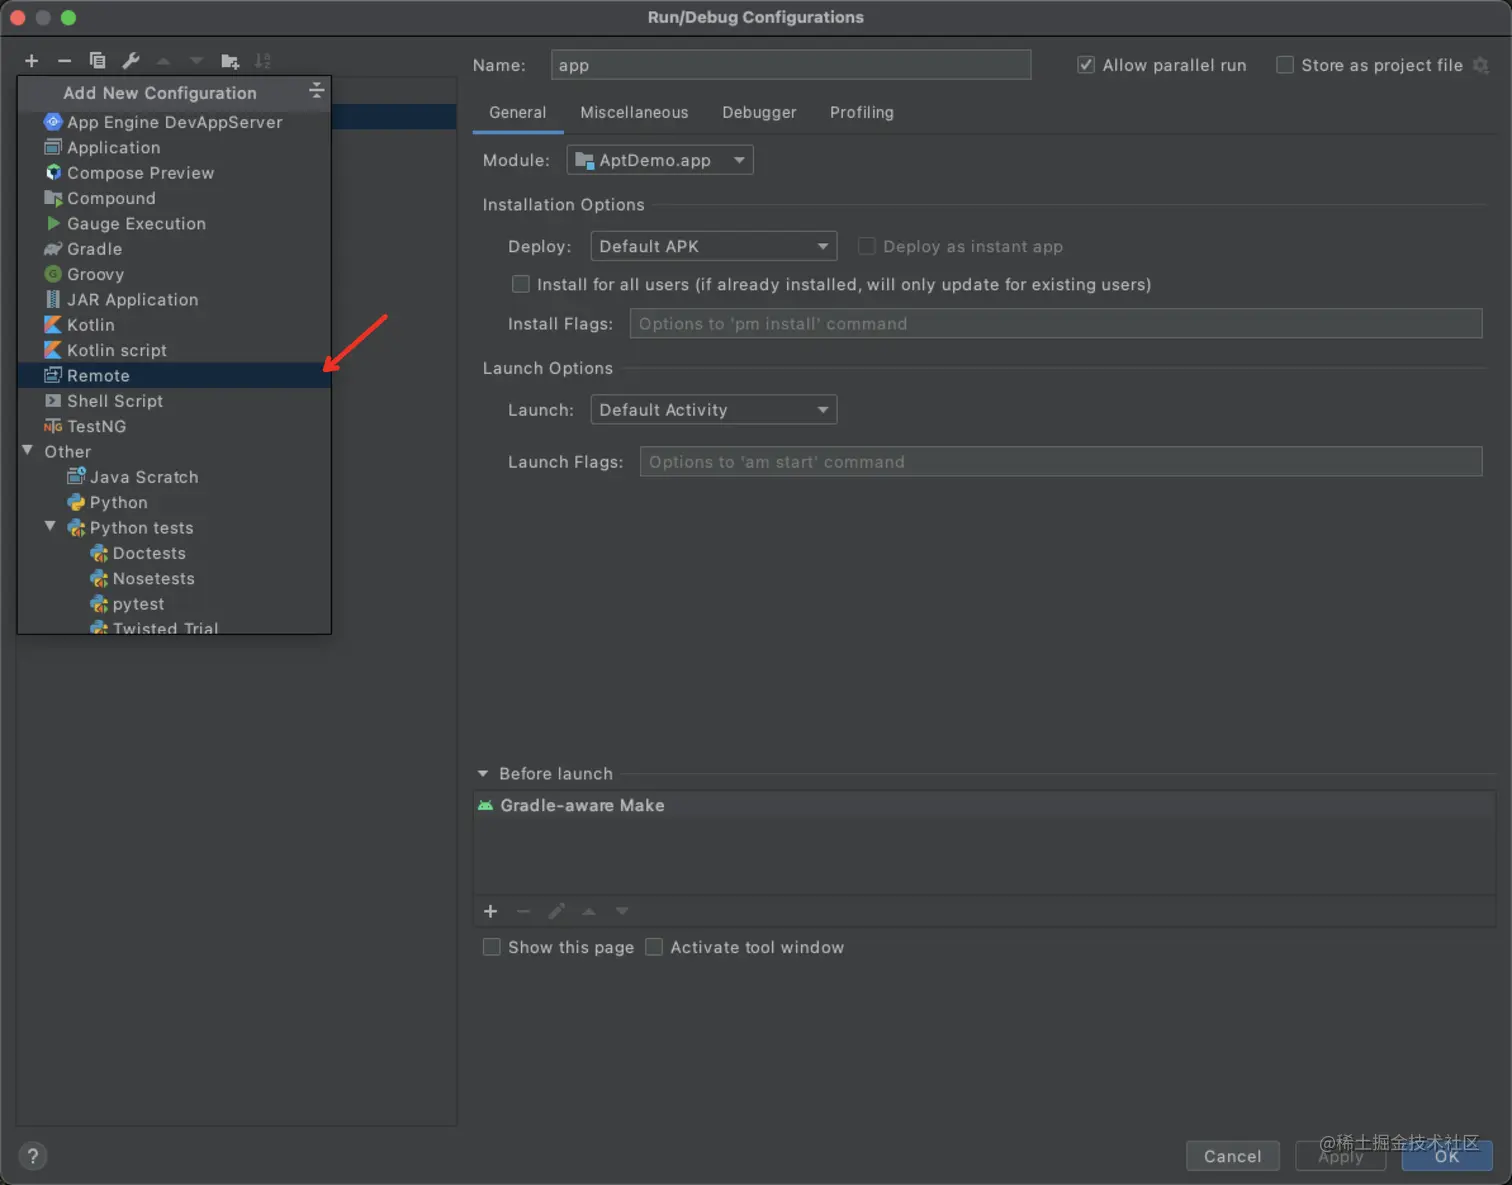Click the Create New Folder icon

click(x=230, y=61)
